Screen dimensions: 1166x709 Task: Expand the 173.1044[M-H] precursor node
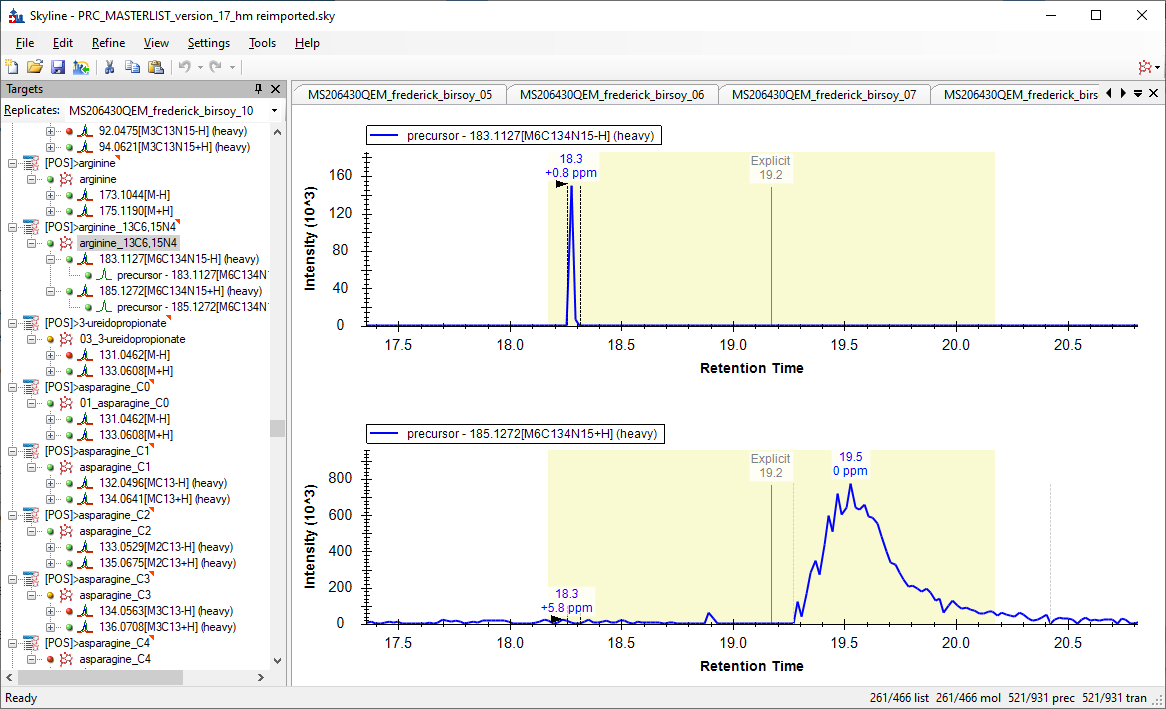(x=51, y=195)
